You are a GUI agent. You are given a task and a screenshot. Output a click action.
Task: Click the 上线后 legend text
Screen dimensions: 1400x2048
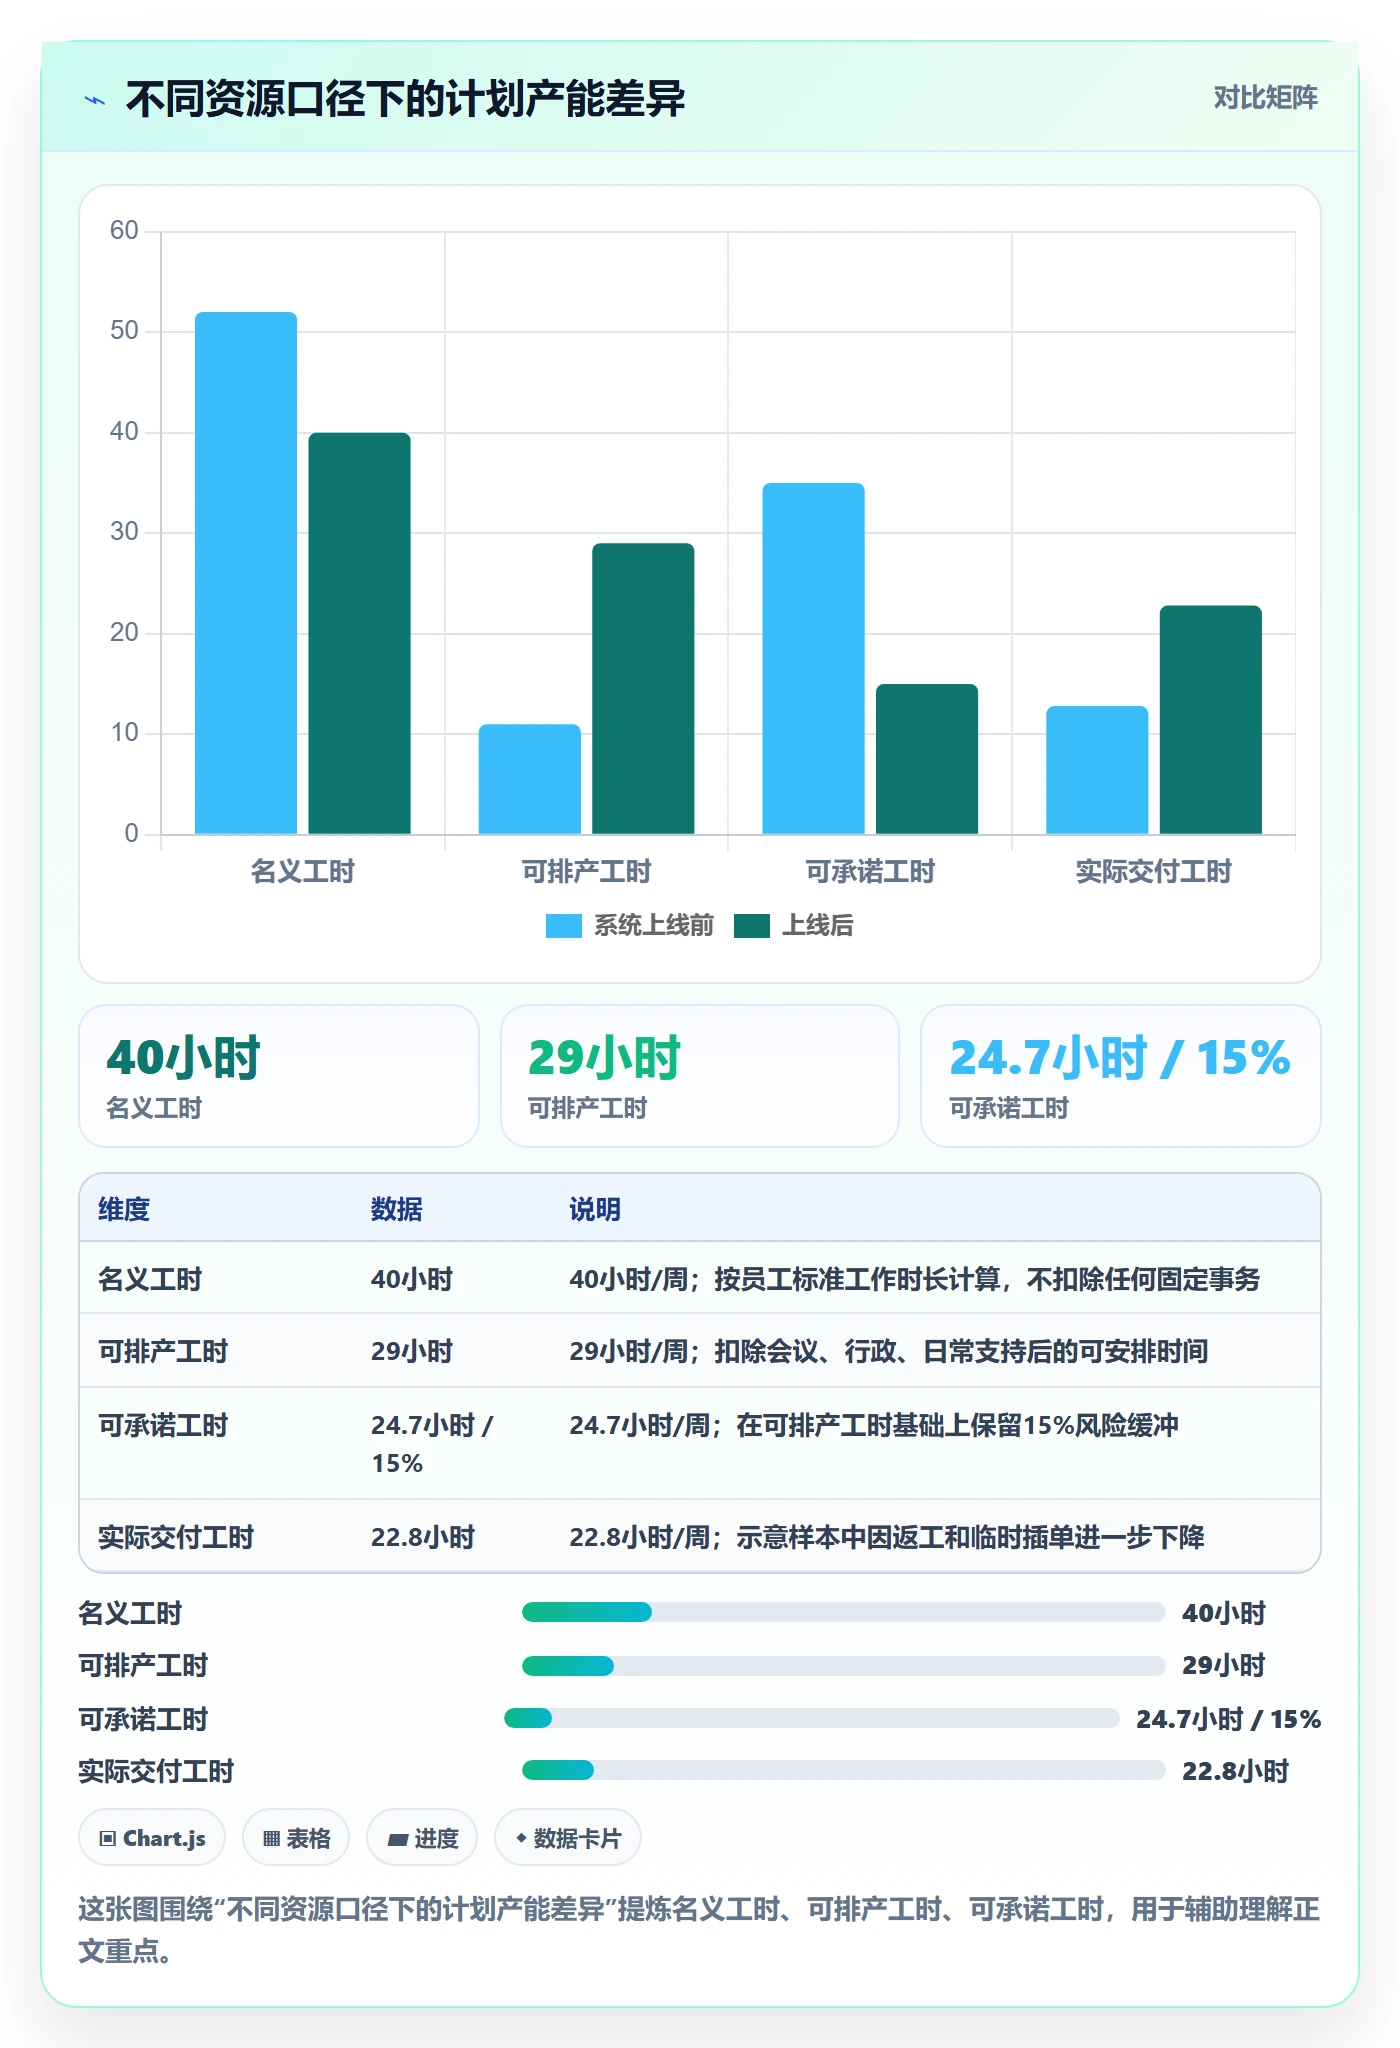pos(818,926)
